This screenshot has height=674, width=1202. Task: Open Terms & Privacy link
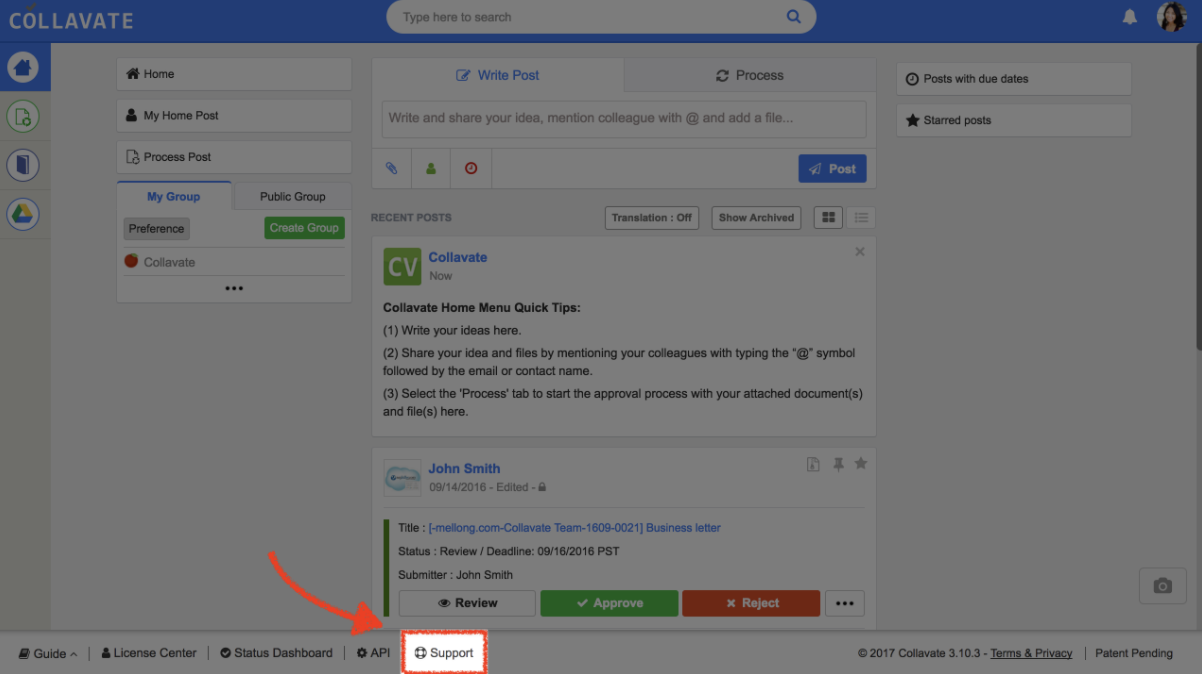pos(1031,653)
